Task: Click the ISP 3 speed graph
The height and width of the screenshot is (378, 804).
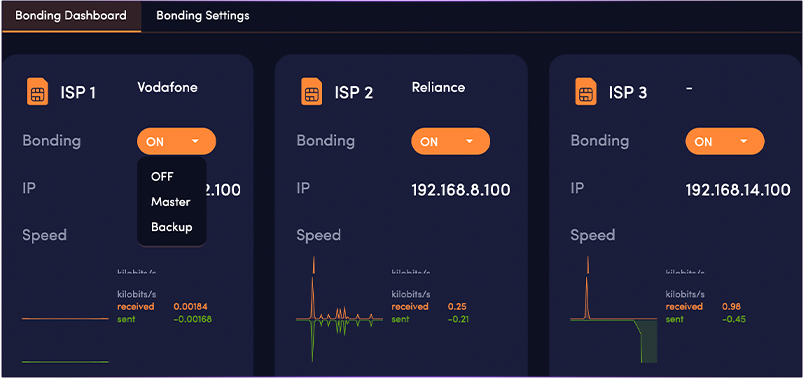Action: [x=614, y=310]
